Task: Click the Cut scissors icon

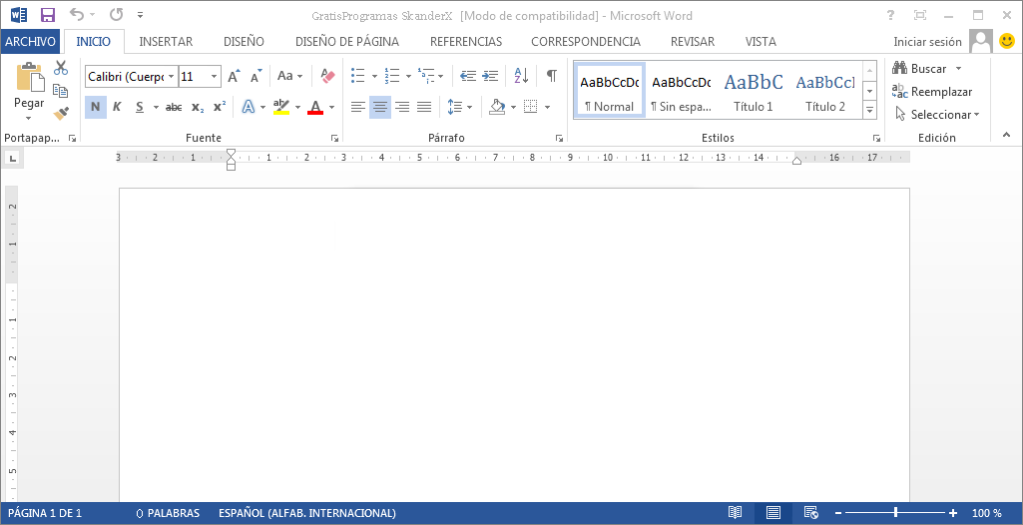Action: pos(61,68)
